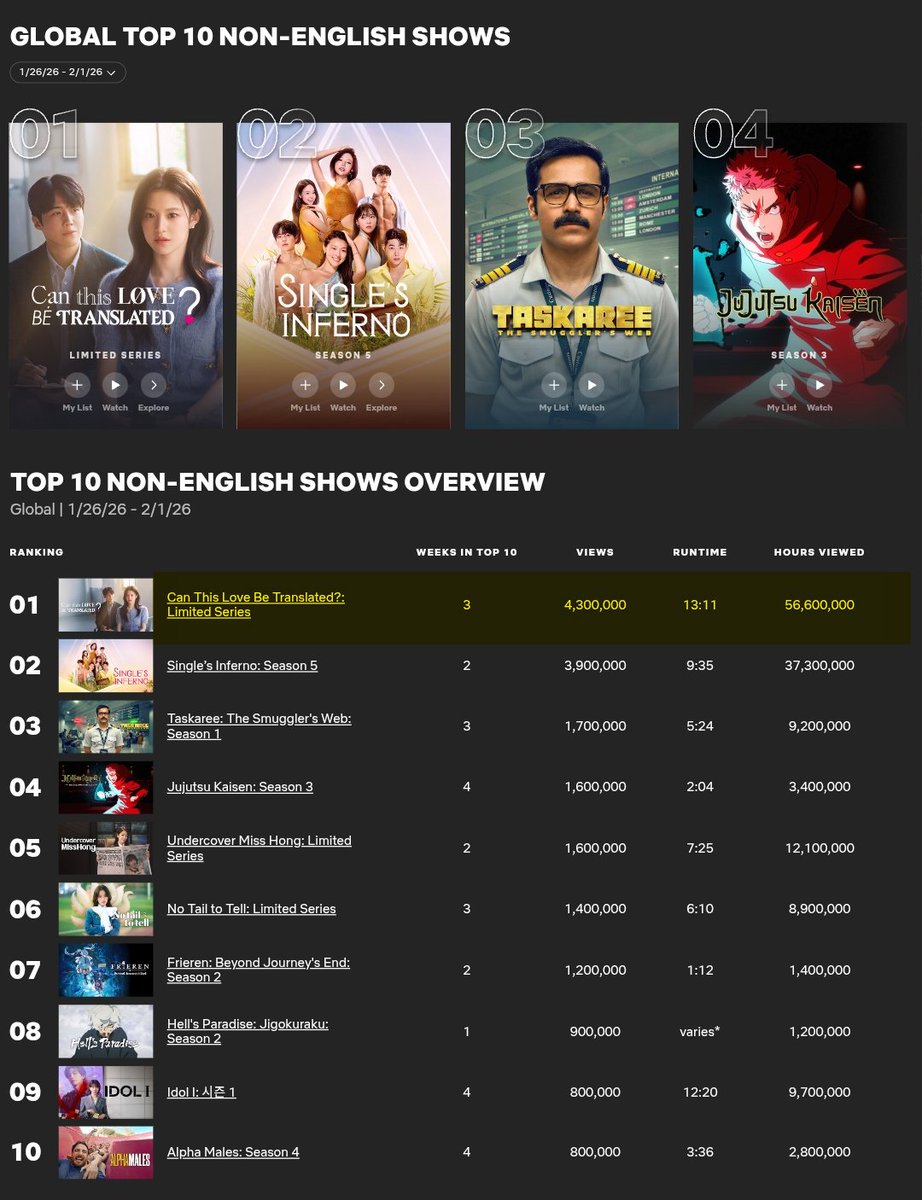Select Frieren table thumbnail
This screenshot has height=1200, width=922.
pos(106,970)
